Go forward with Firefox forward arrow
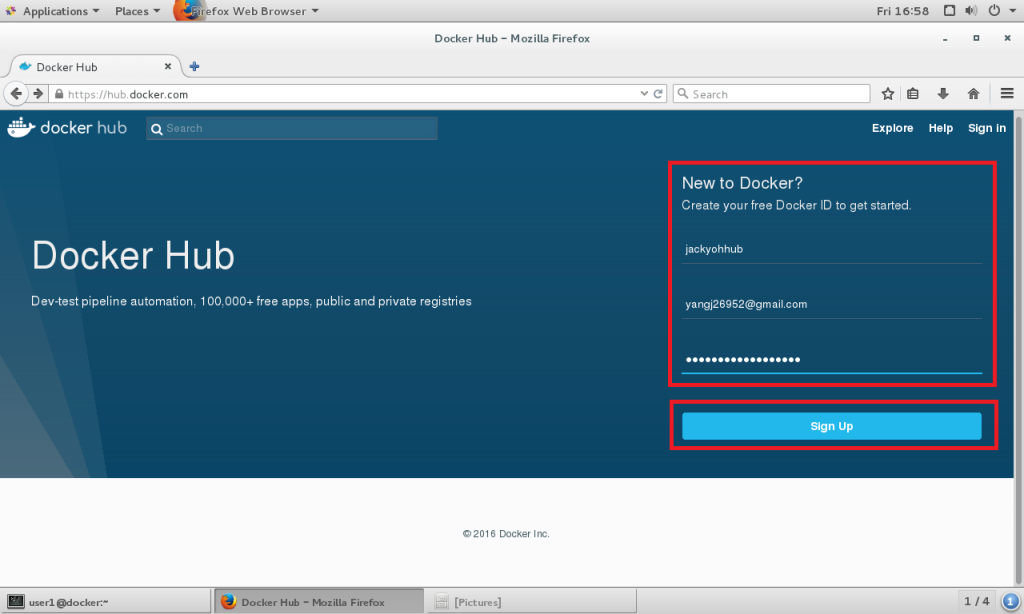 click(38, 94)
